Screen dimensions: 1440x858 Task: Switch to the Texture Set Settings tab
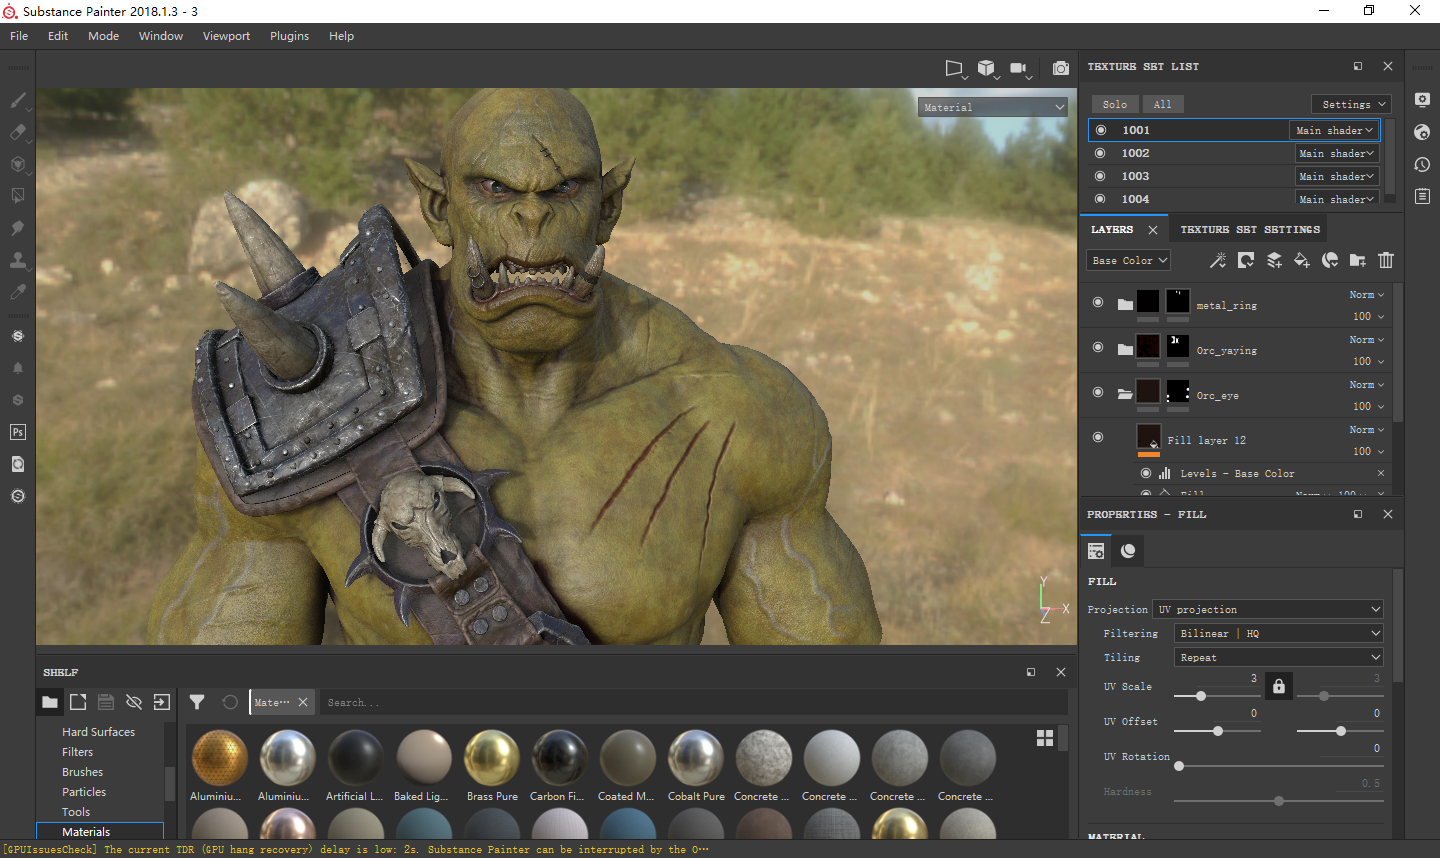1250,229
